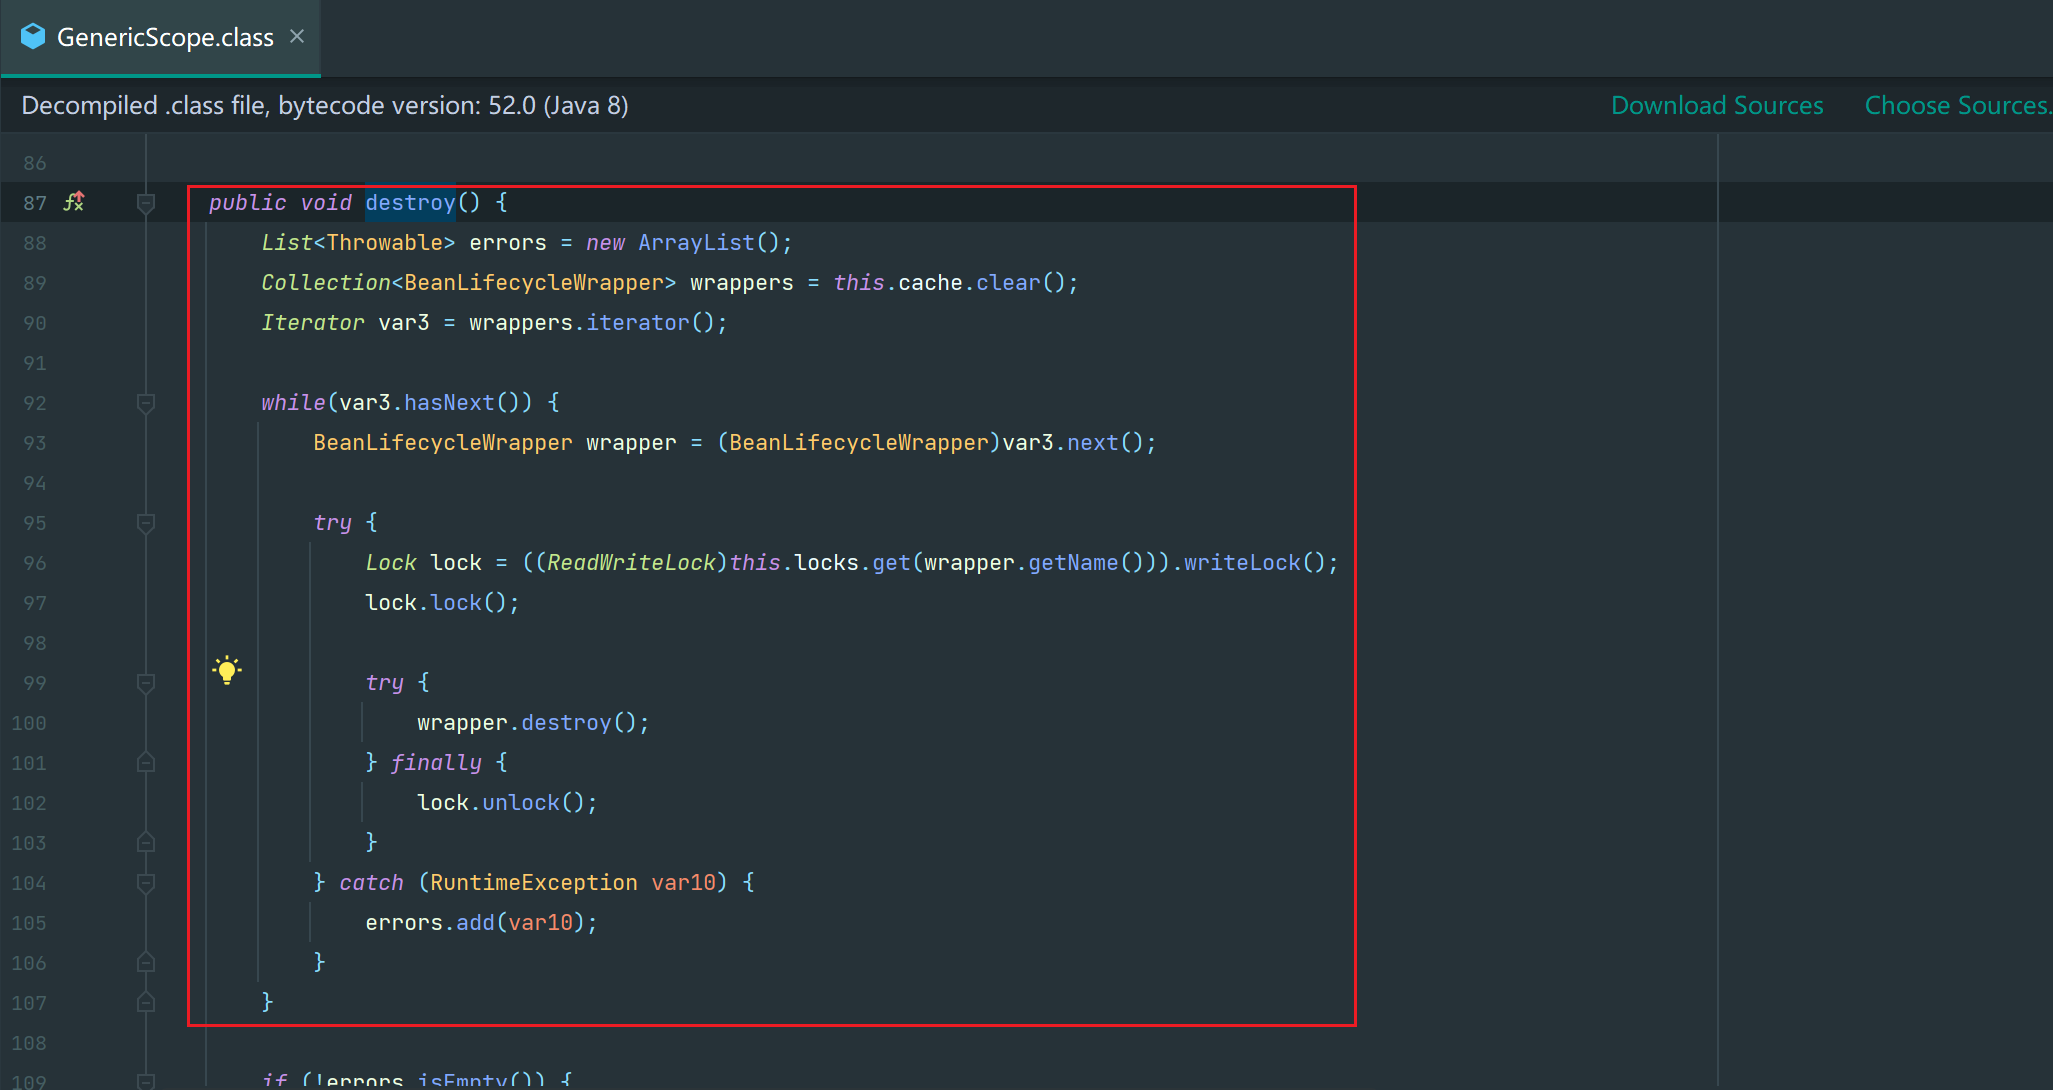Click the ReadWriteLock cast on line 96
The image size is (2053, 1090).
pos(631,563)
